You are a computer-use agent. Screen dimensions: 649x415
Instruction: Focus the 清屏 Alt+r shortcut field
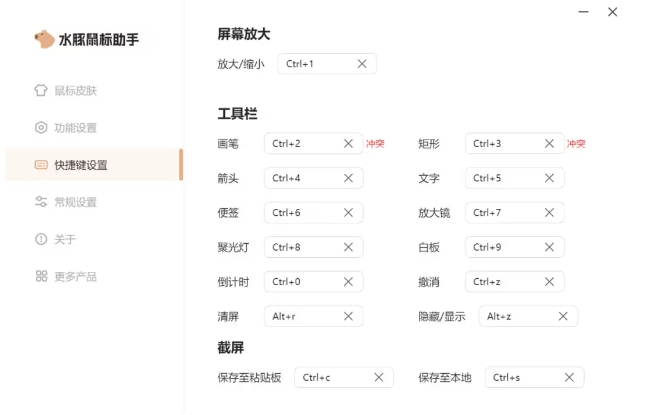(300, 317)
